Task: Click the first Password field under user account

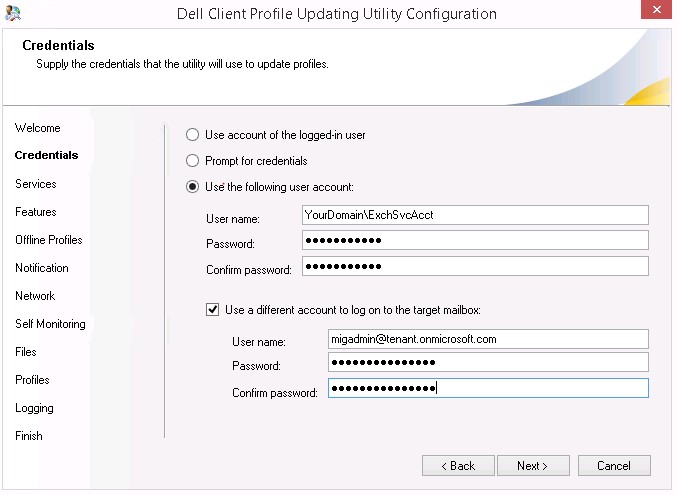Action: pos(475,240)
